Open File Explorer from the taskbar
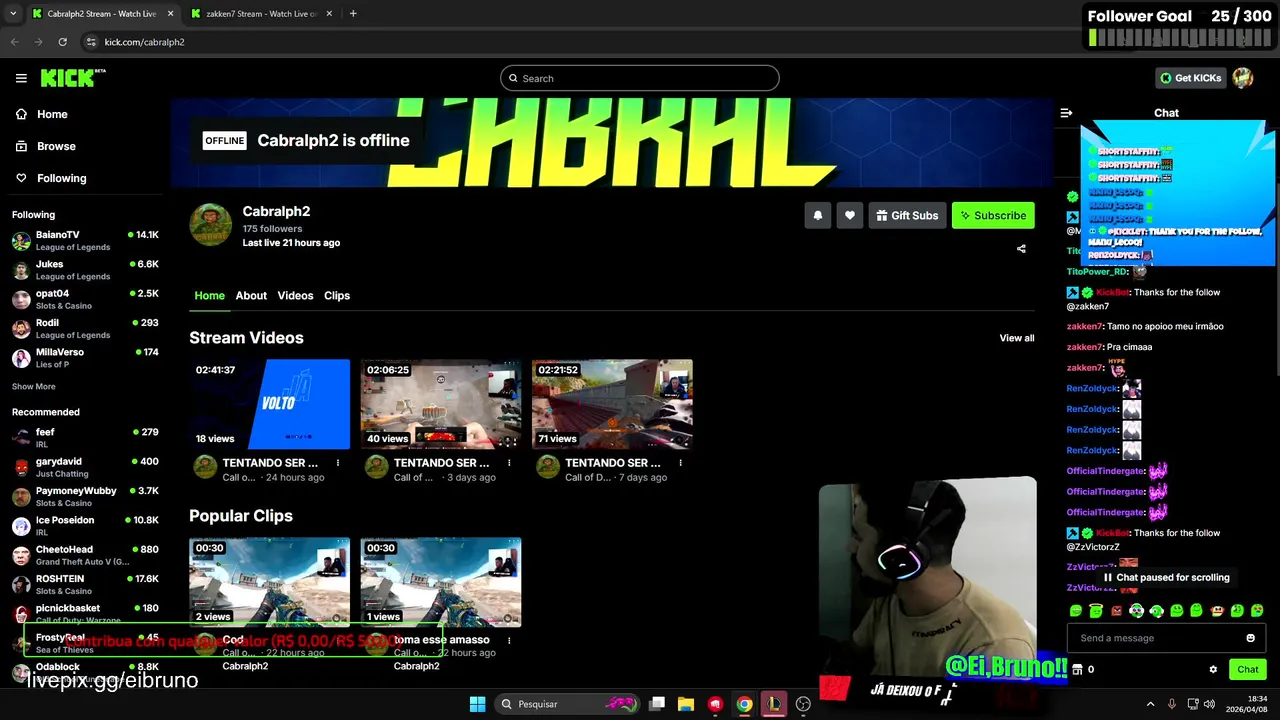This screenshot has height=720, width=1280. point(686,704)
